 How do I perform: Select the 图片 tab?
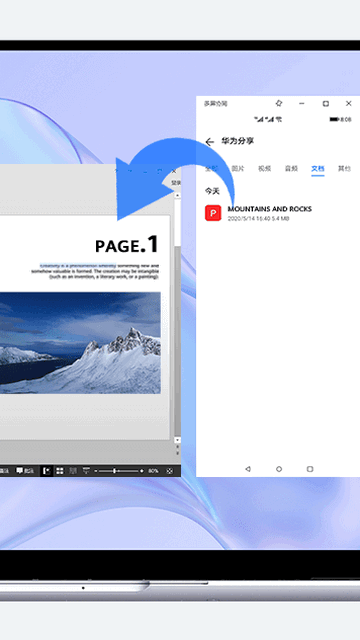238,169
